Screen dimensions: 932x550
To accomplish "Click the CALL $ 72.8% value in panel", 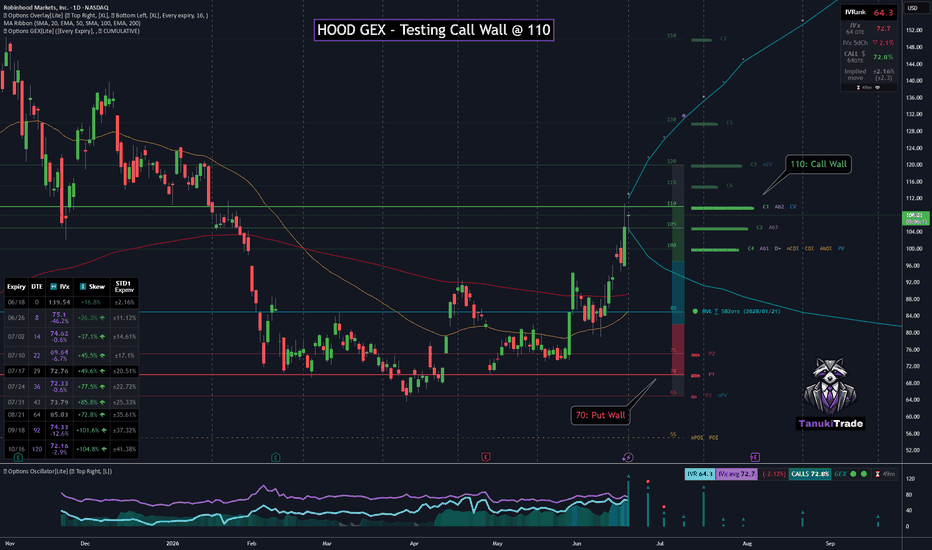I will click(x=883, y=57).
